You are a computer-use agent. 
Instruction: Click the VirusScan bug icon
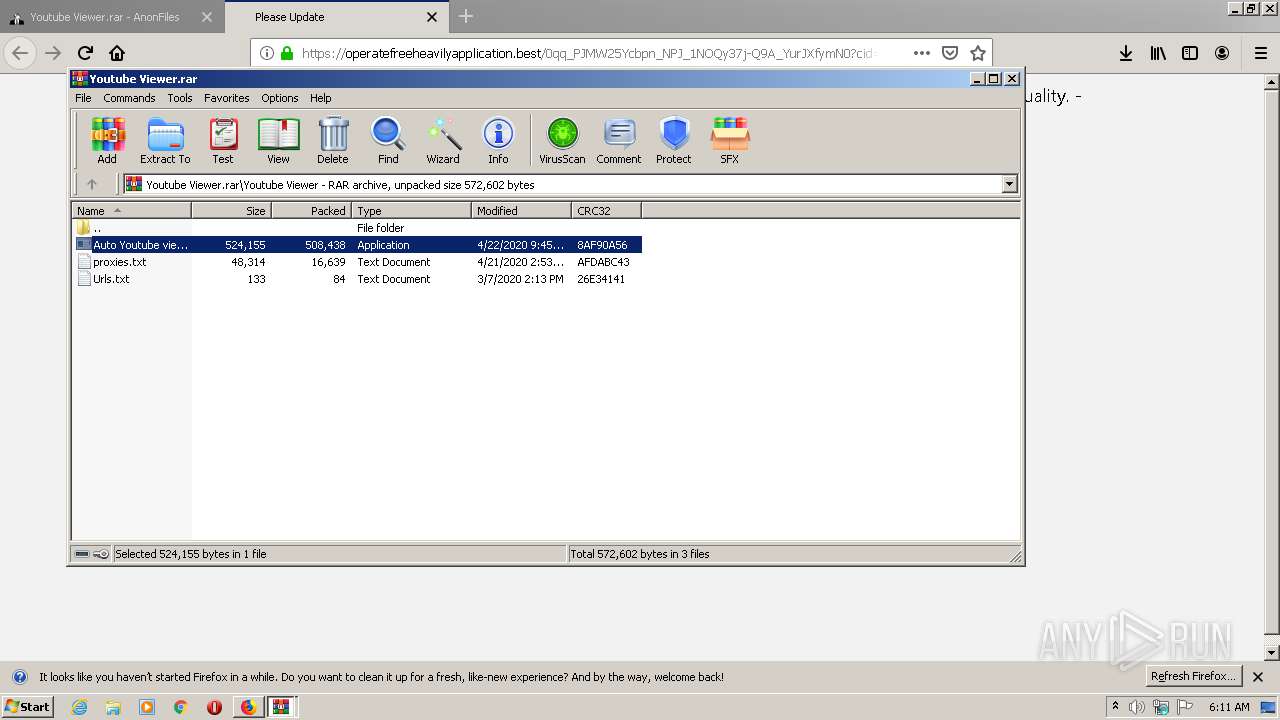tap(562, 140)
